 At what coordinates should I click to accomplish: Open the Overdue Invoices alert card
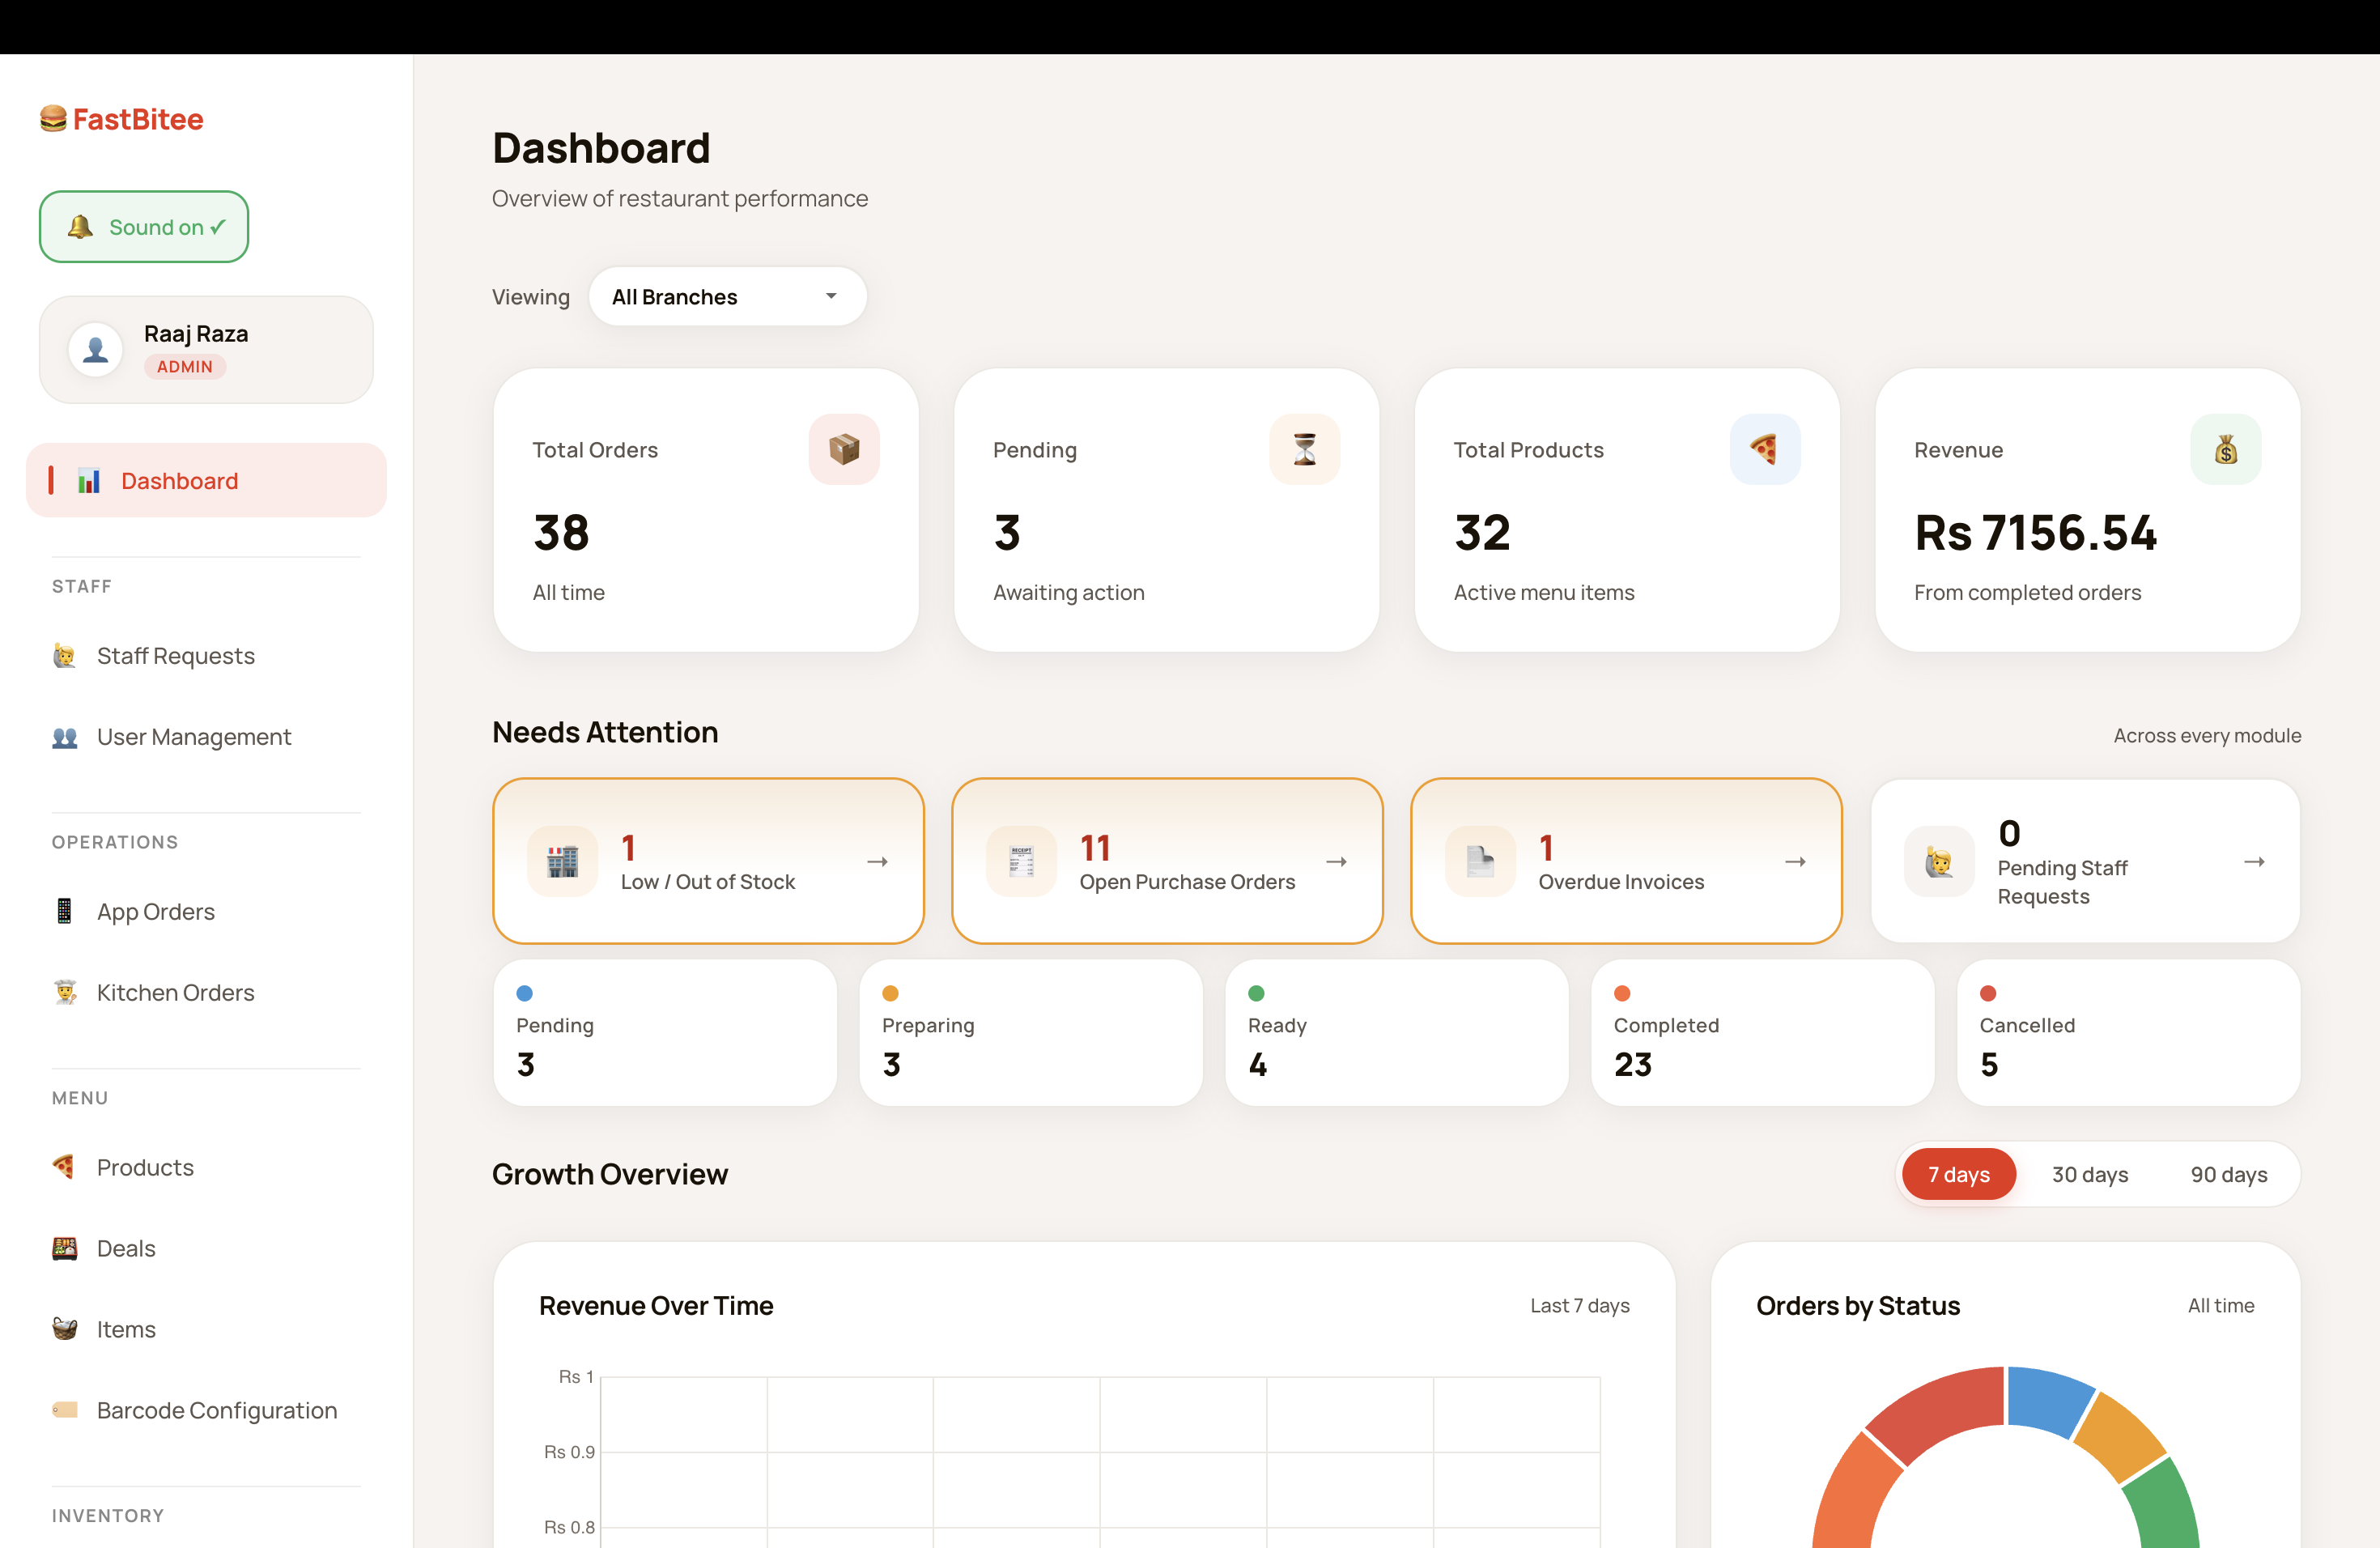(1626, 861)
